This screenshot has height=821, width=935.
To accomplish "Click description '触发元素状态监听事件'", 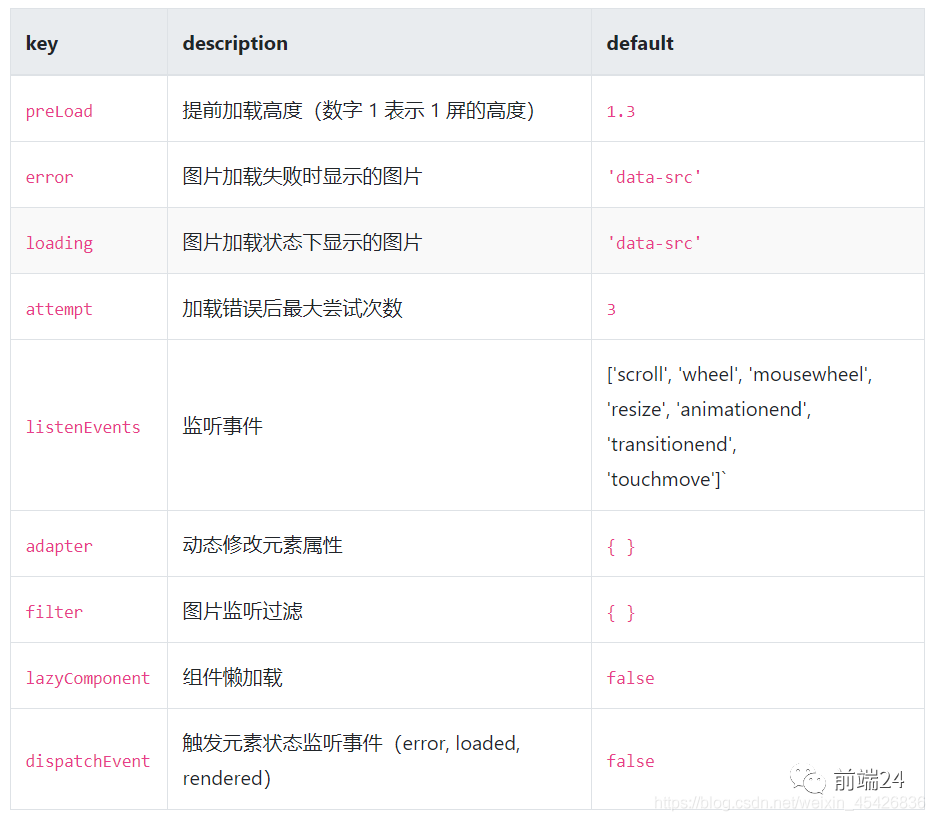I will click(x=283, y=743).
